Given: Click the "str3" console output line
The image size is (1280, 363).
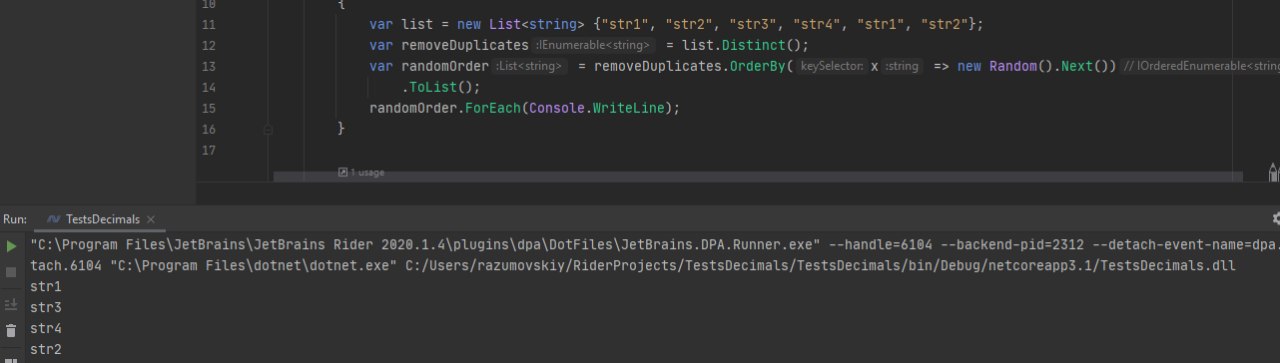Looking at the screenshot, I should [46, 308].
